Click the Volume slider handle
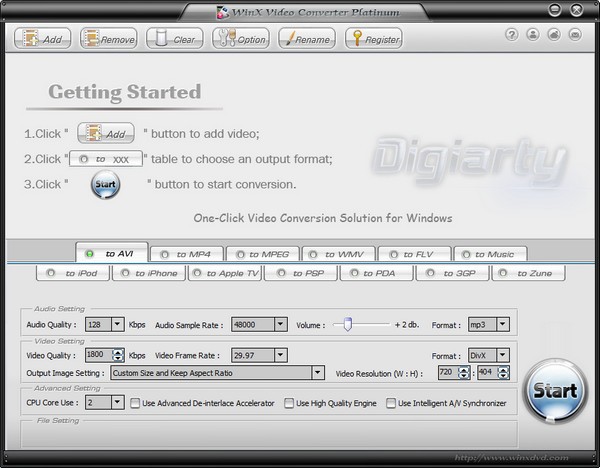 coord(347,324)
